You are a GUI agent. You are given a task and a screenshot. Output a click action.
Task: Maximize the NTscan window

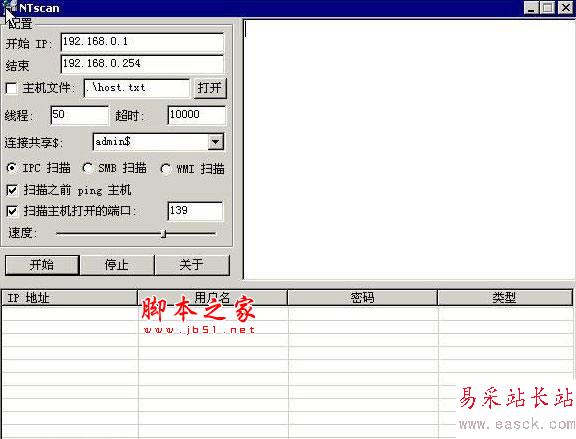pyautogui.click(x=547, y=8)
